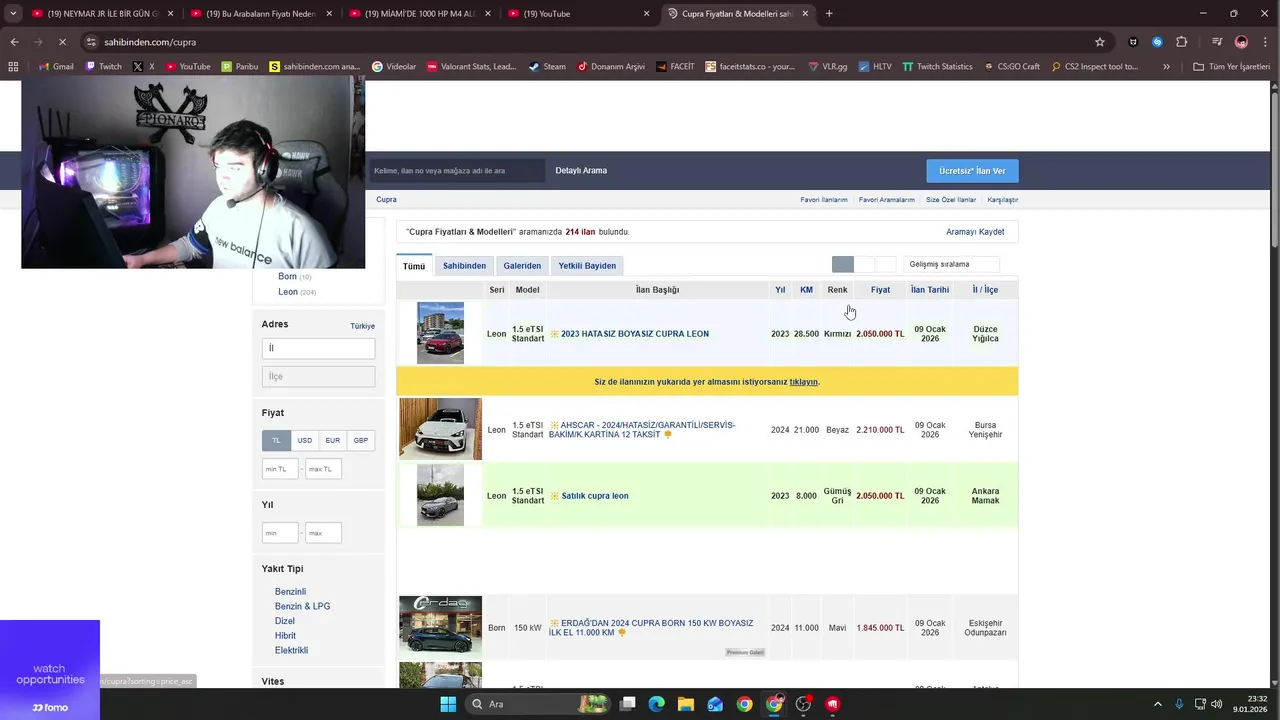This screenshot has width=1280, height=720.
Task: Select USD currency option
Action: pos(305,440)
